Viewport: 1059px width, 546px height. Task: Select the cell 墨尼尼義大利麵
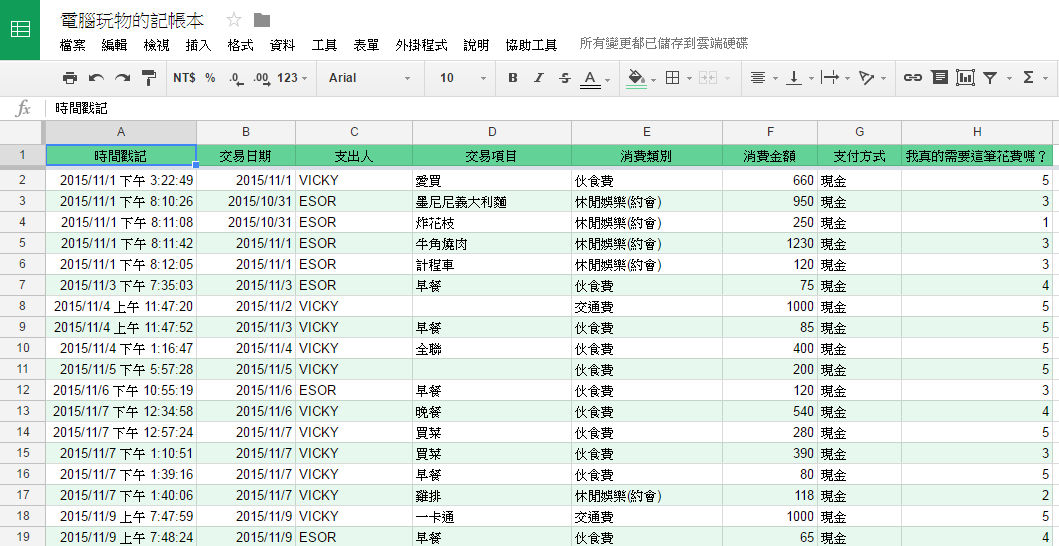tap(492, 201)
